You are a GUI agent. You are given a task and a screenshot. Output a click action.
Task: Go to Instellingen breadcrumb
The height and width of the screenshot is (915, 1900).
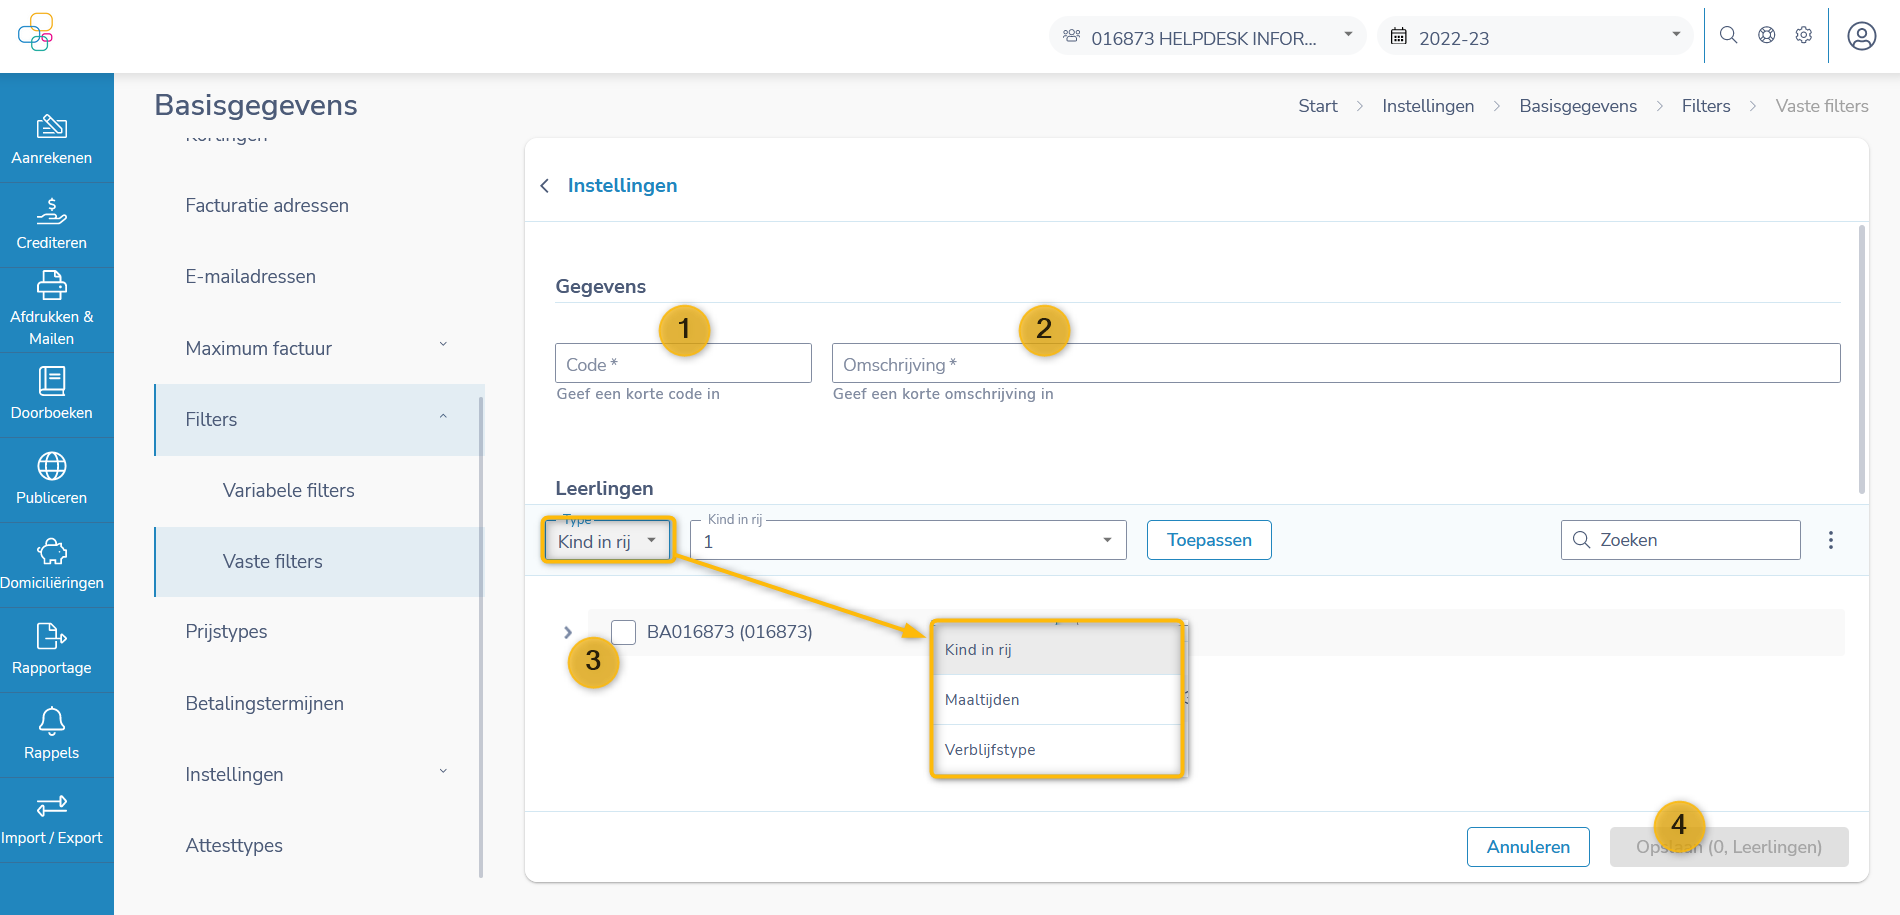tap(1428, 106)
